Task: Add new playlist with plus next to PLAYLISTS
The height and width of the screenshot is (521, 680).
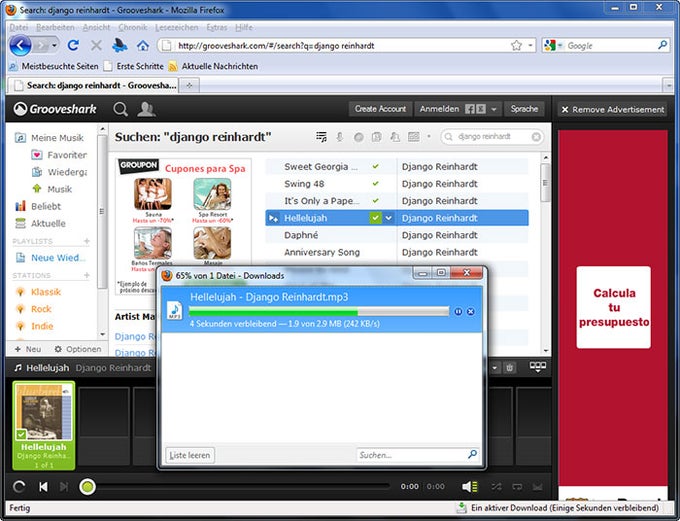Action: click(x=87, y=241)
